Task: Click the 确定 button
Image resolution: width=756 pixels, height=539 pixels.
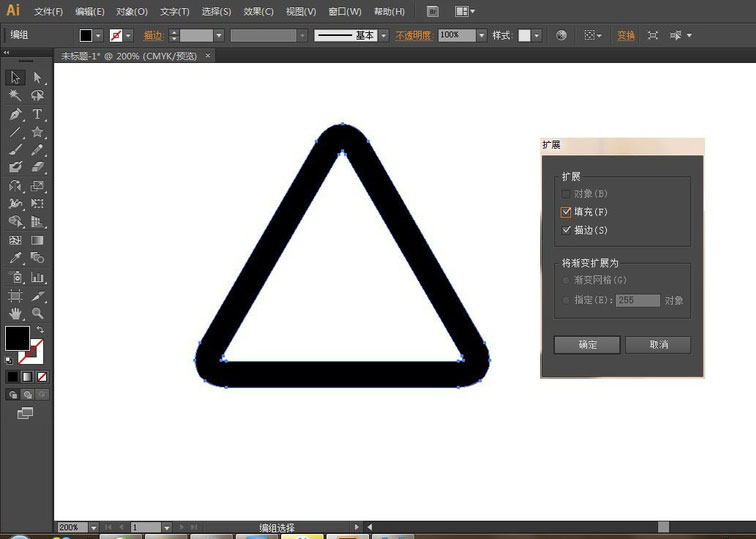Action: (587, 345)
